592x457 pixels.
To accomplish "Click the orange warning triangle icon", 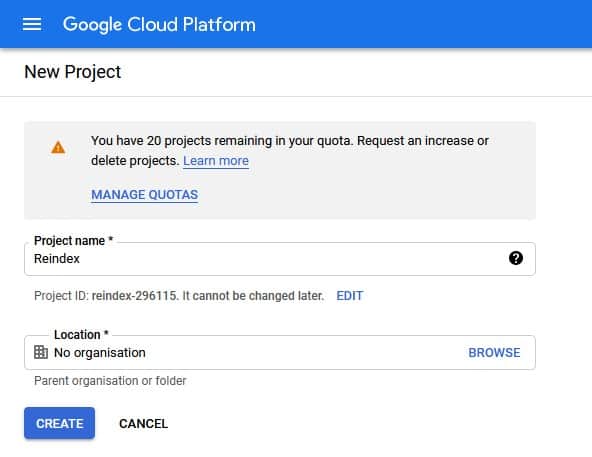I will click(x=58, y=147).
